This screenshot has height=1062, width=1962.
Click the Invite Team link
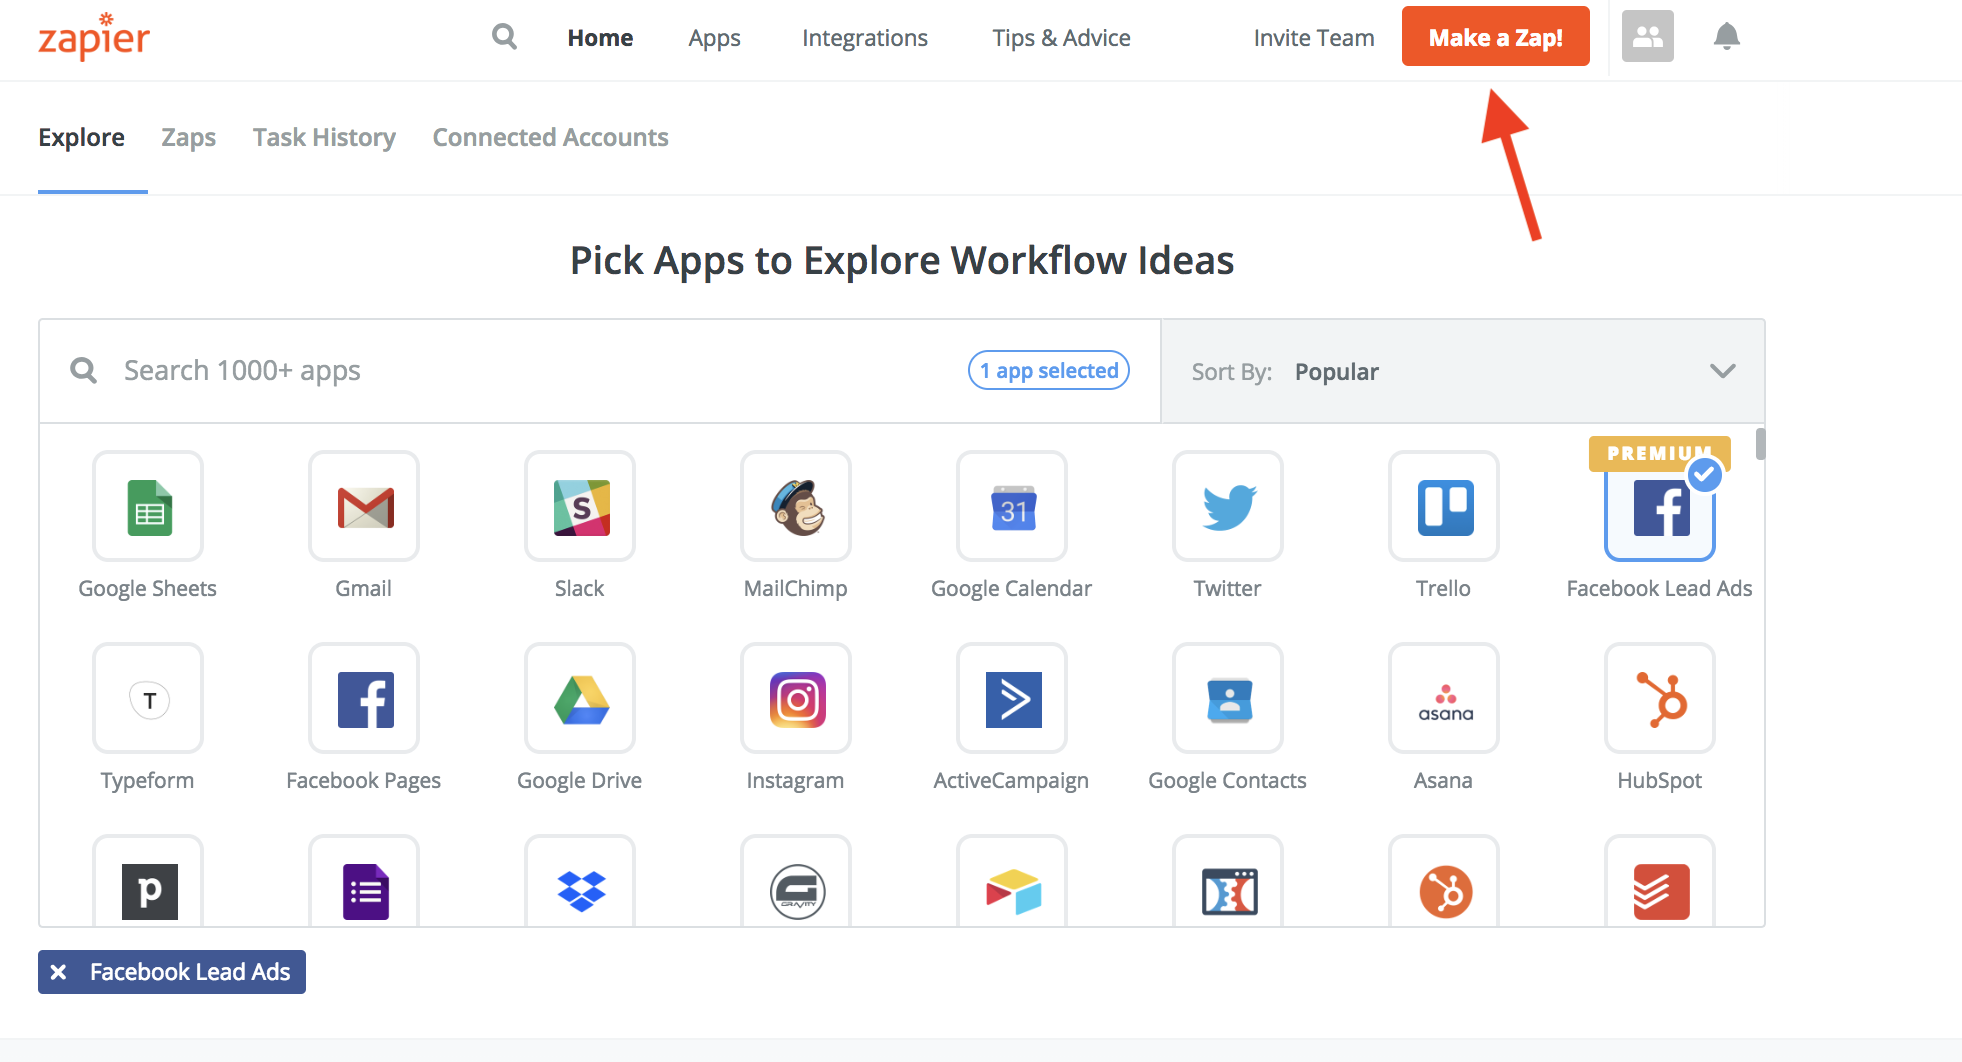(x=1314, y=38)
